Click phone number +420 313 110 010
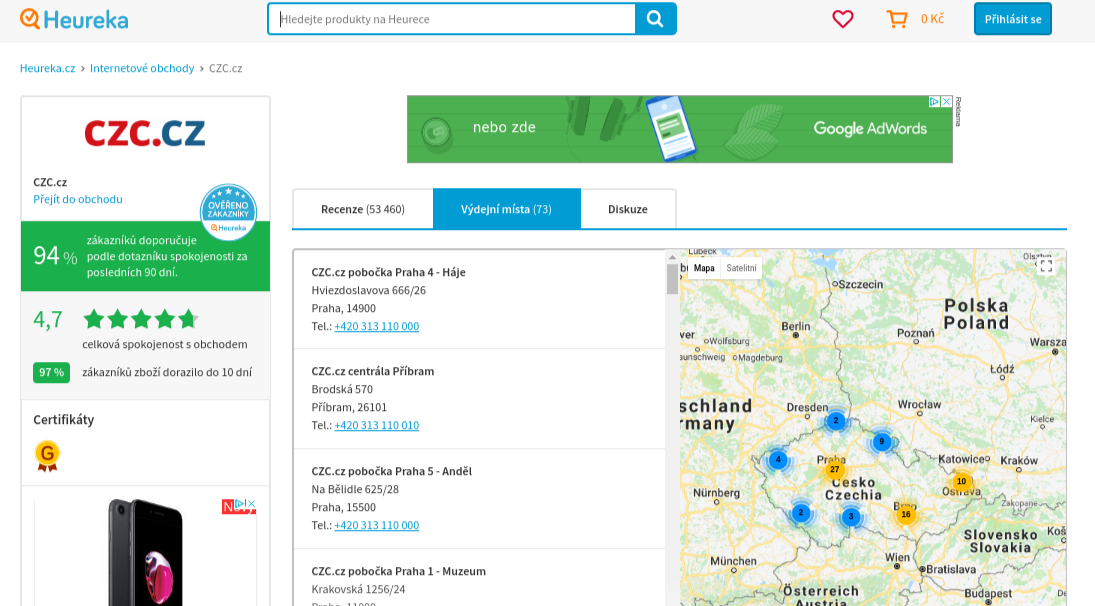Viewport: 1095px width, 606px height. pos(376,425)
